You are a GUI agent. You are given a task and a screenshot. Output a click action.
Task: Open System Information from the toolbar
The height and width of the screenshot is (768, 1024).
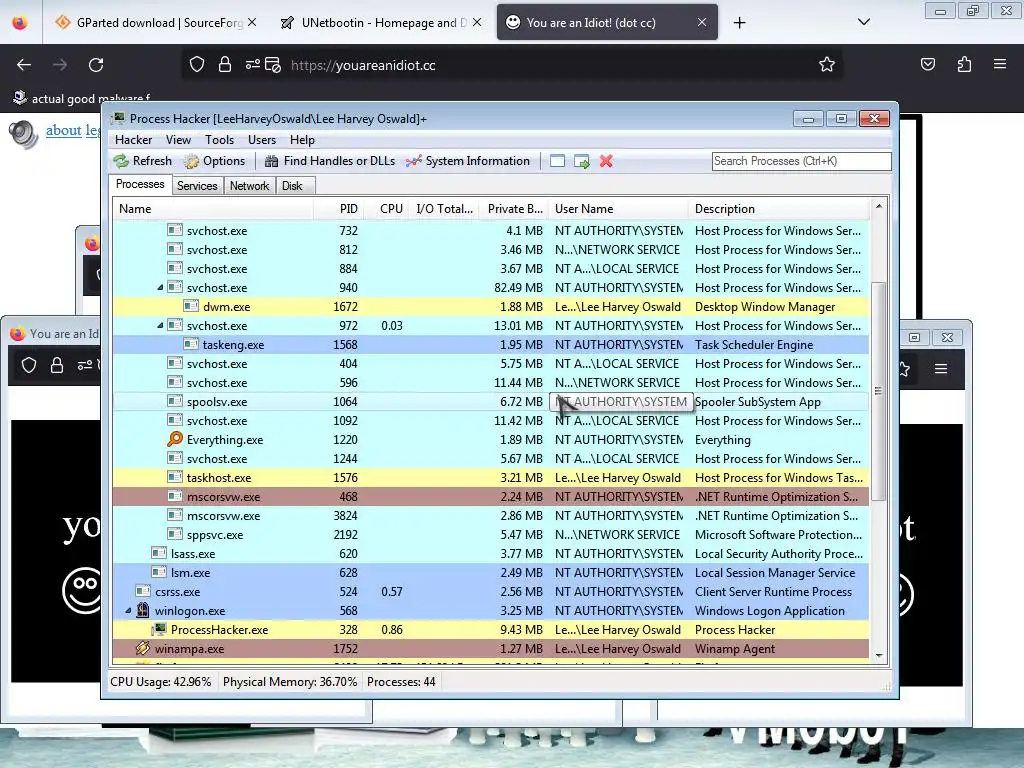468,161
